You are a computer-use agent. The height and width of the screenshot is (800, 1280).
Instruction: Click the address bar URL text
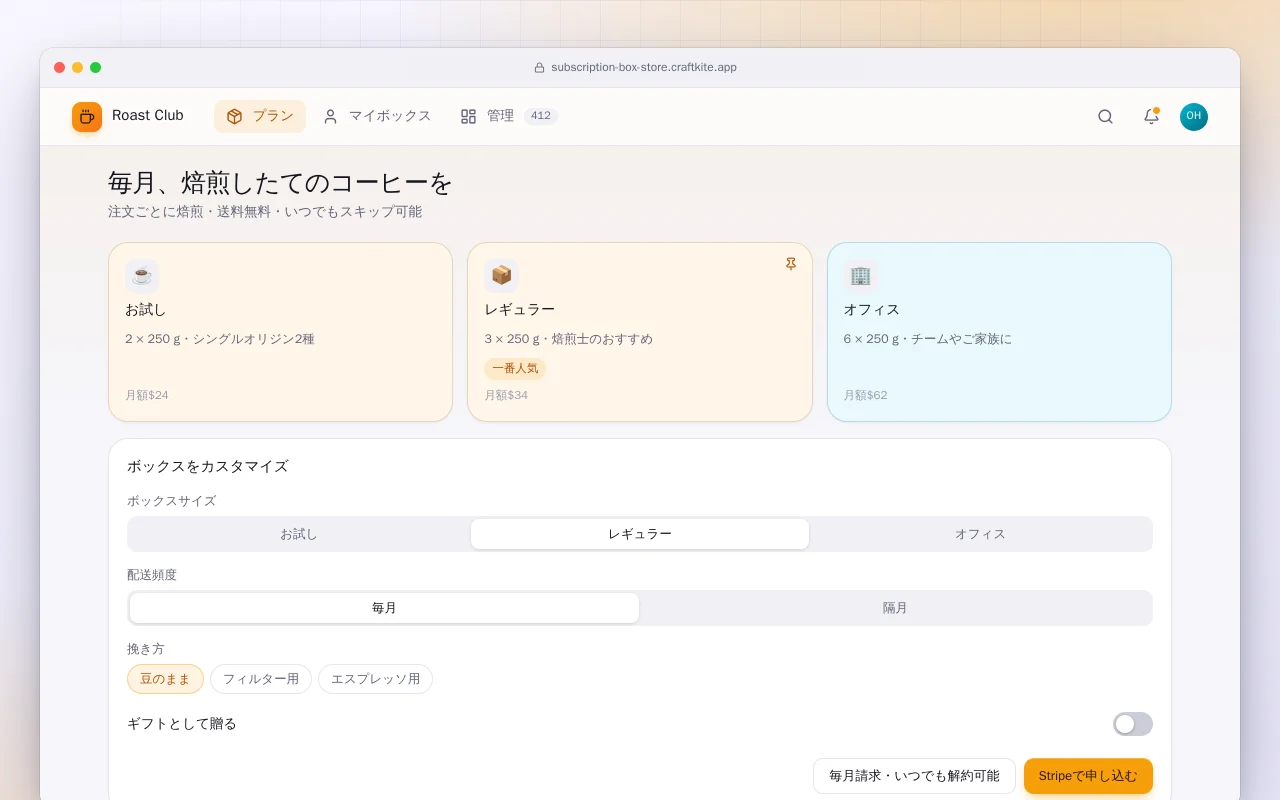click(644, 68)
